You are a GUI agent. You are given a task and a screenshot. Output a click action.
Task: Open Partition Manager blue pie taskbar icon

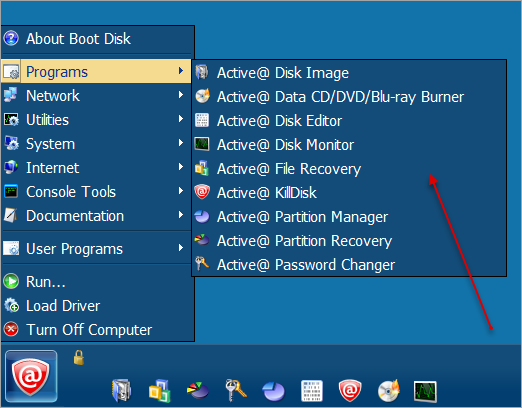[274, 391]
